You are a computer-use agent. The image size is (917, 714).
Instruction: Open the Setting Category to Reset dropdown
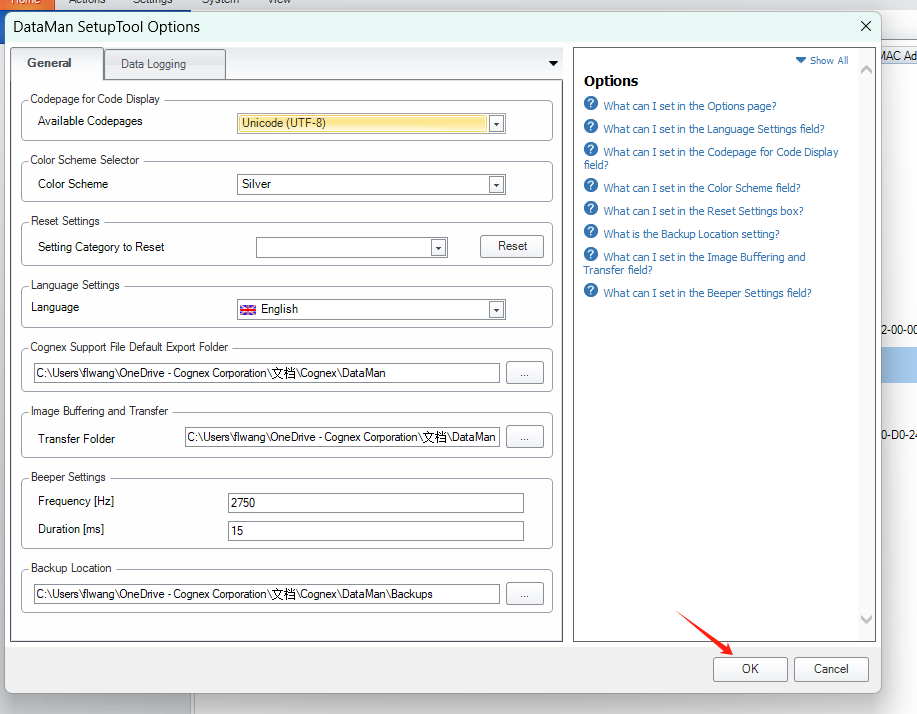coord(438,248)
